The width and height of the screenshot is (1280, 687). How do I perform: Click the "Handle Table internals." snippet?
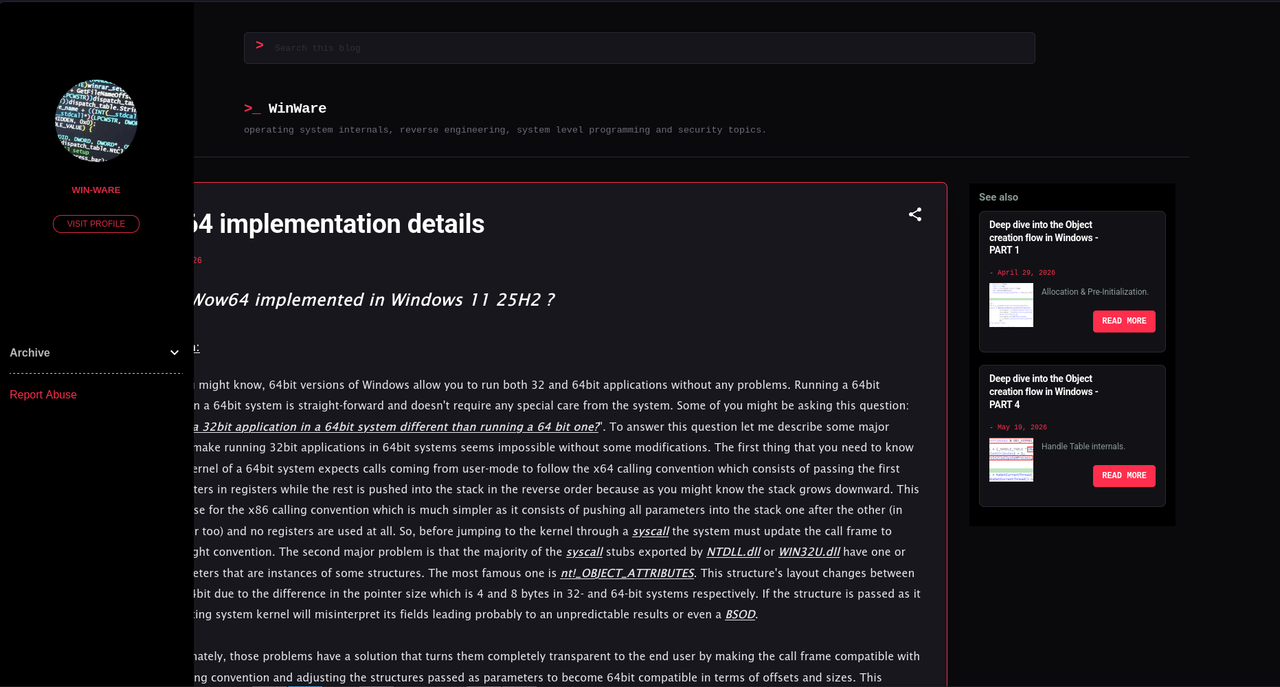1083,446
